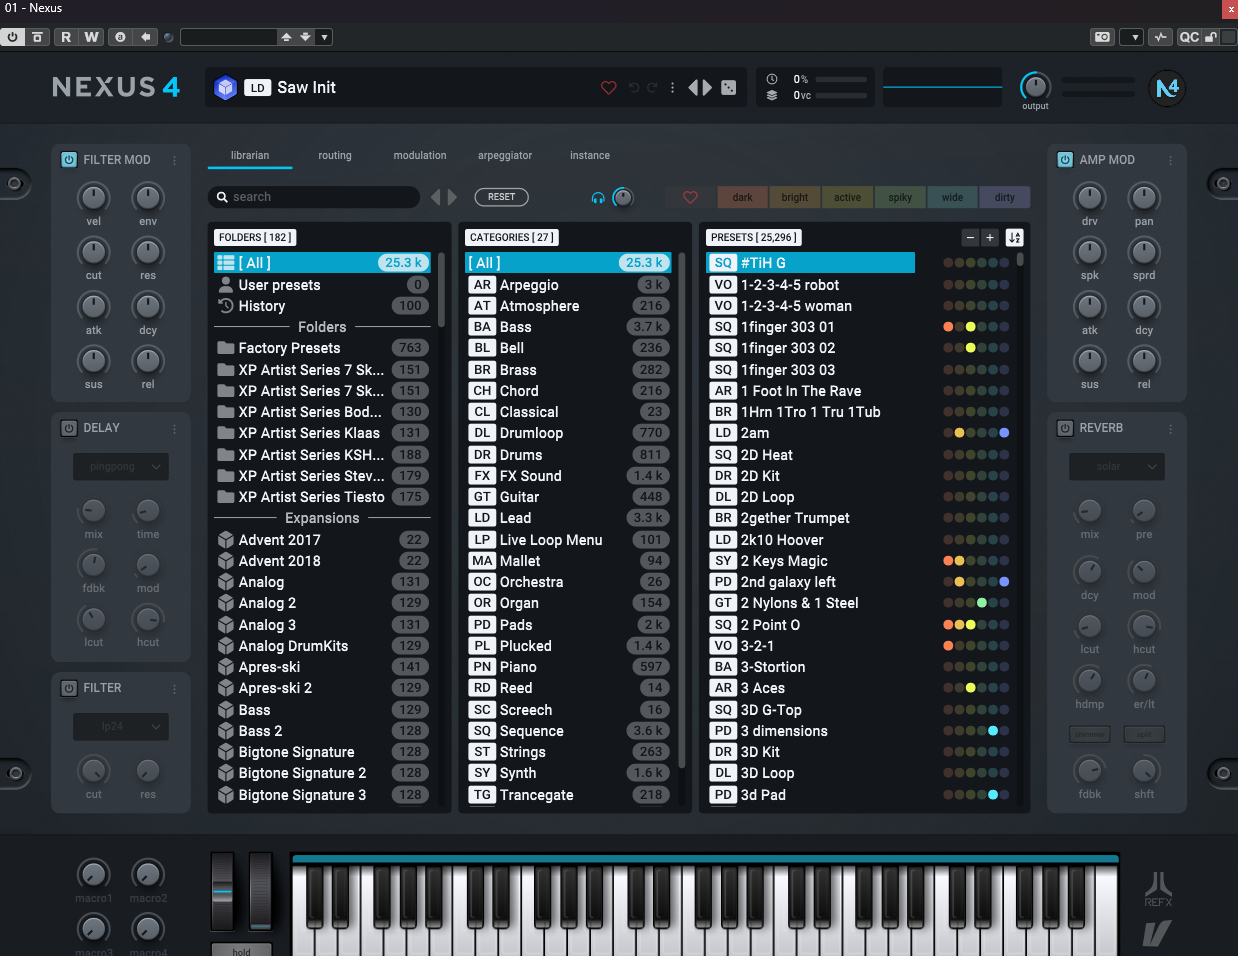This screenshot has width=1238, height=956.
Task: Select the Arpeggio category
Action: pyautogui.click(x=567, y=285)
